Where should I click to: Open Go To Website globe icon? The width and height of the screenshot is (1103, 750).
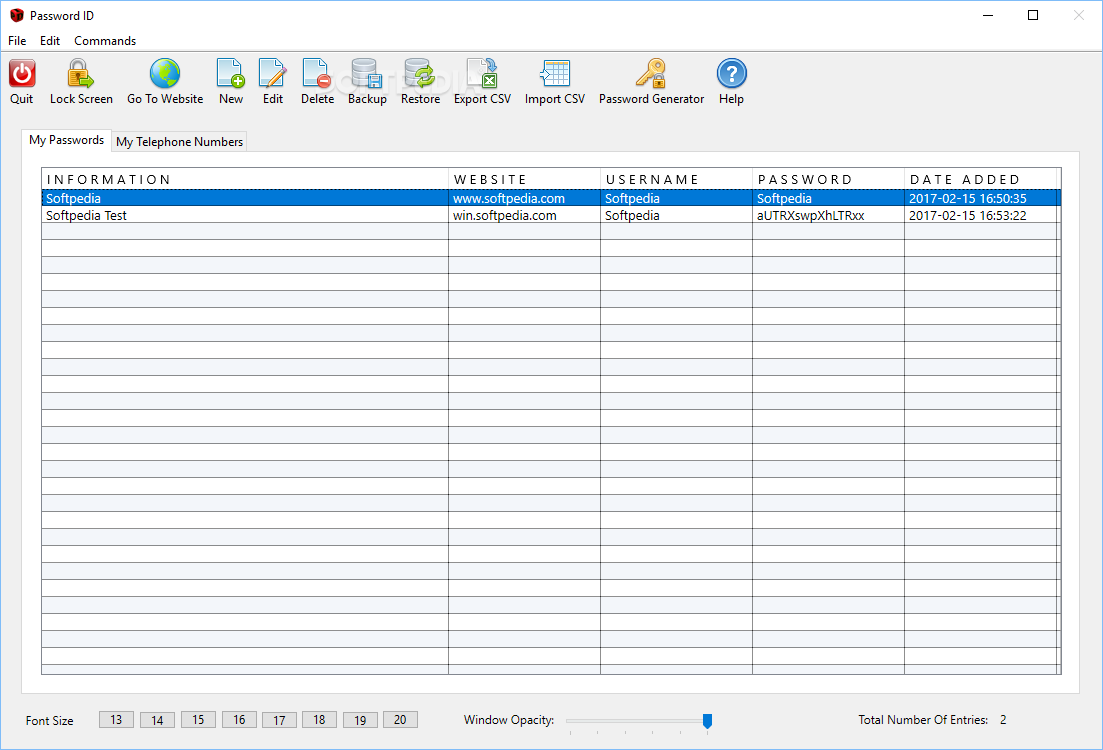[x=165, y=73]
